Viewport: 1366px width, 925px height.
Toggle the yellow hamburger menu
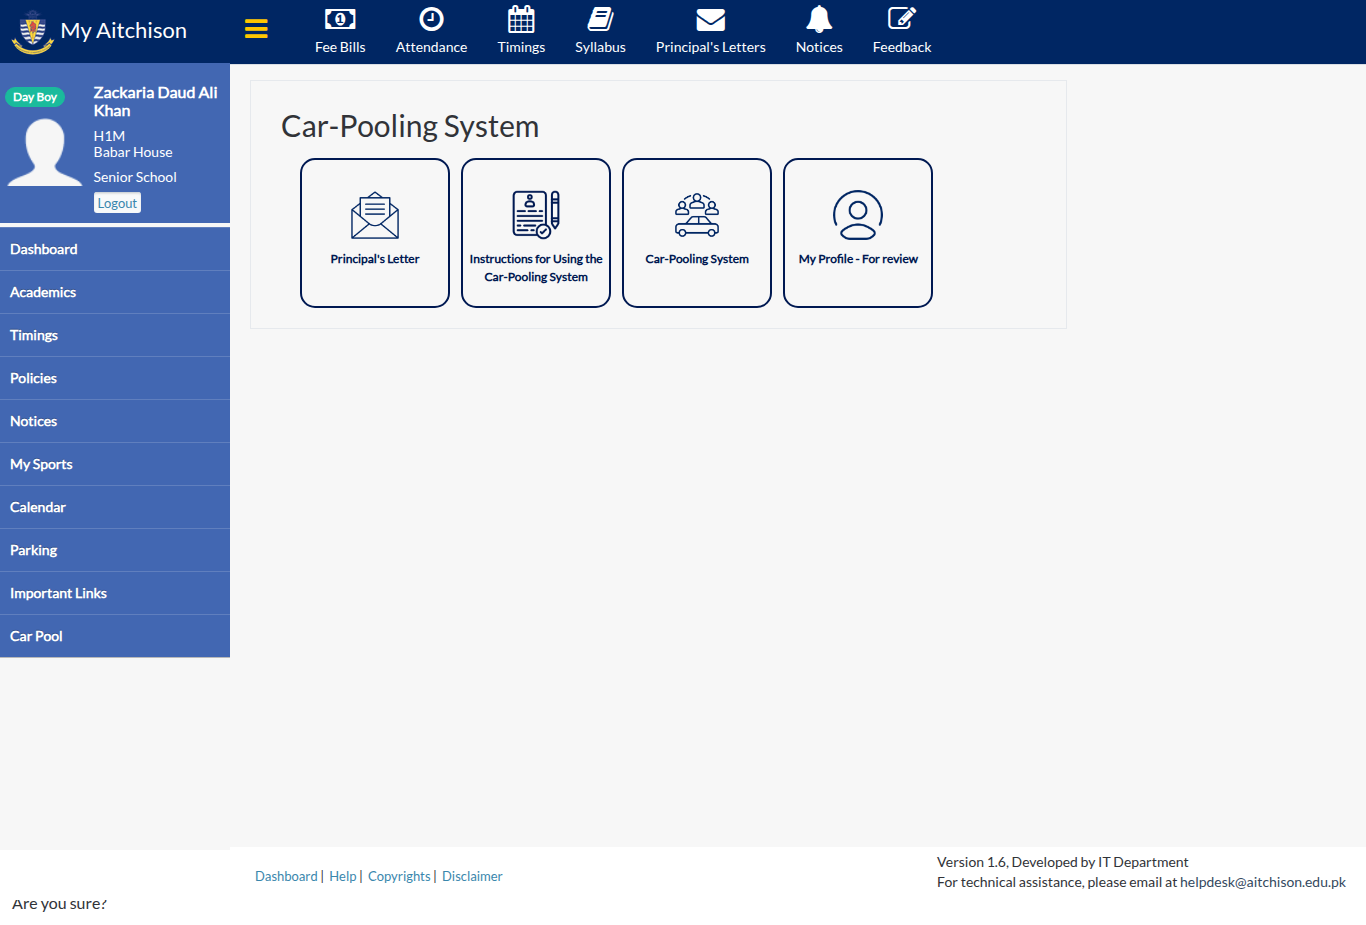[256, 29]
